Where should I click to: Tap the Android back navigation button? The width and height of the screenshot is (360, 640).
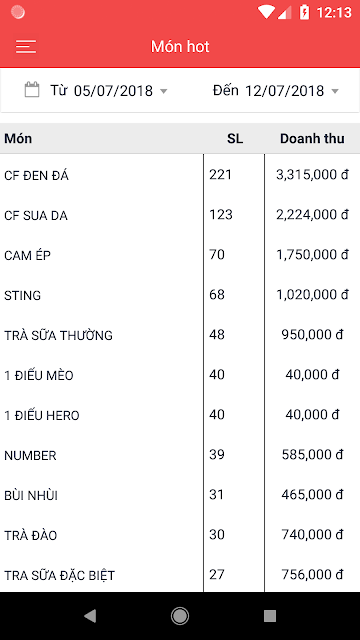[90, 616]
